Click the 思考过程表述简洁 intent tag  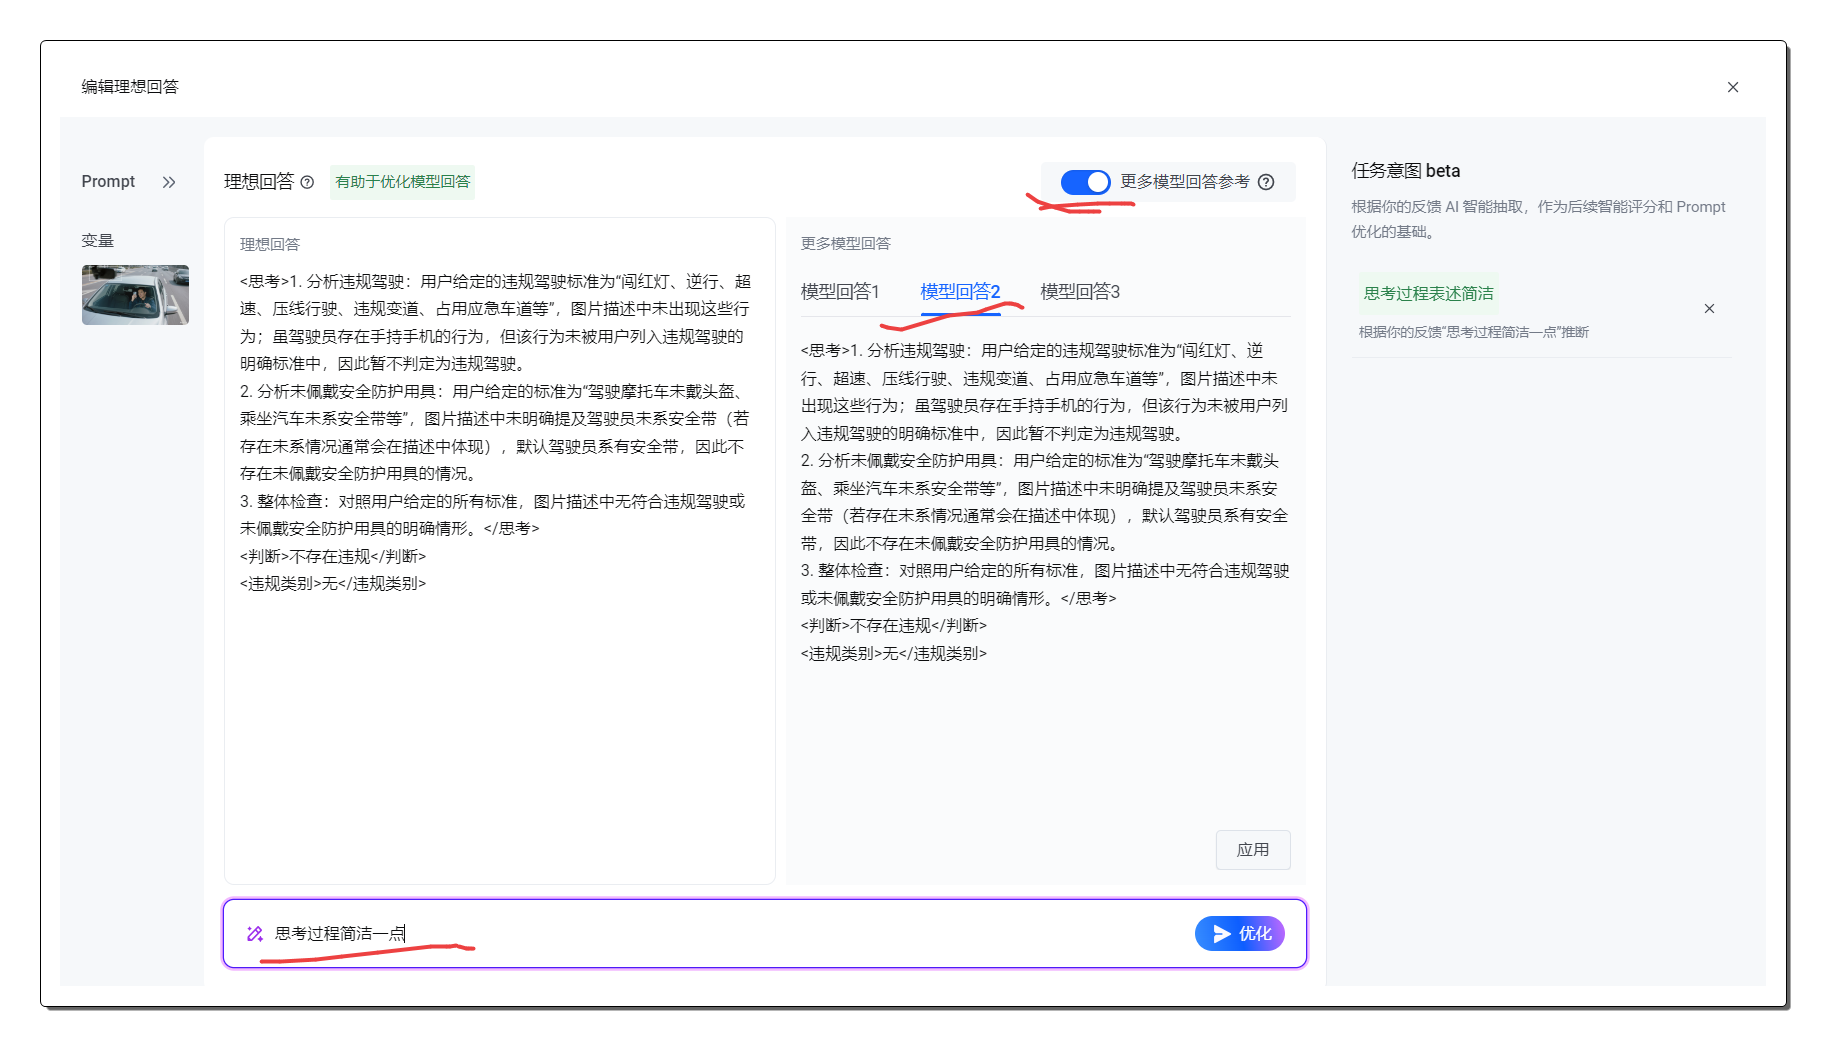tap(1428, 293)
